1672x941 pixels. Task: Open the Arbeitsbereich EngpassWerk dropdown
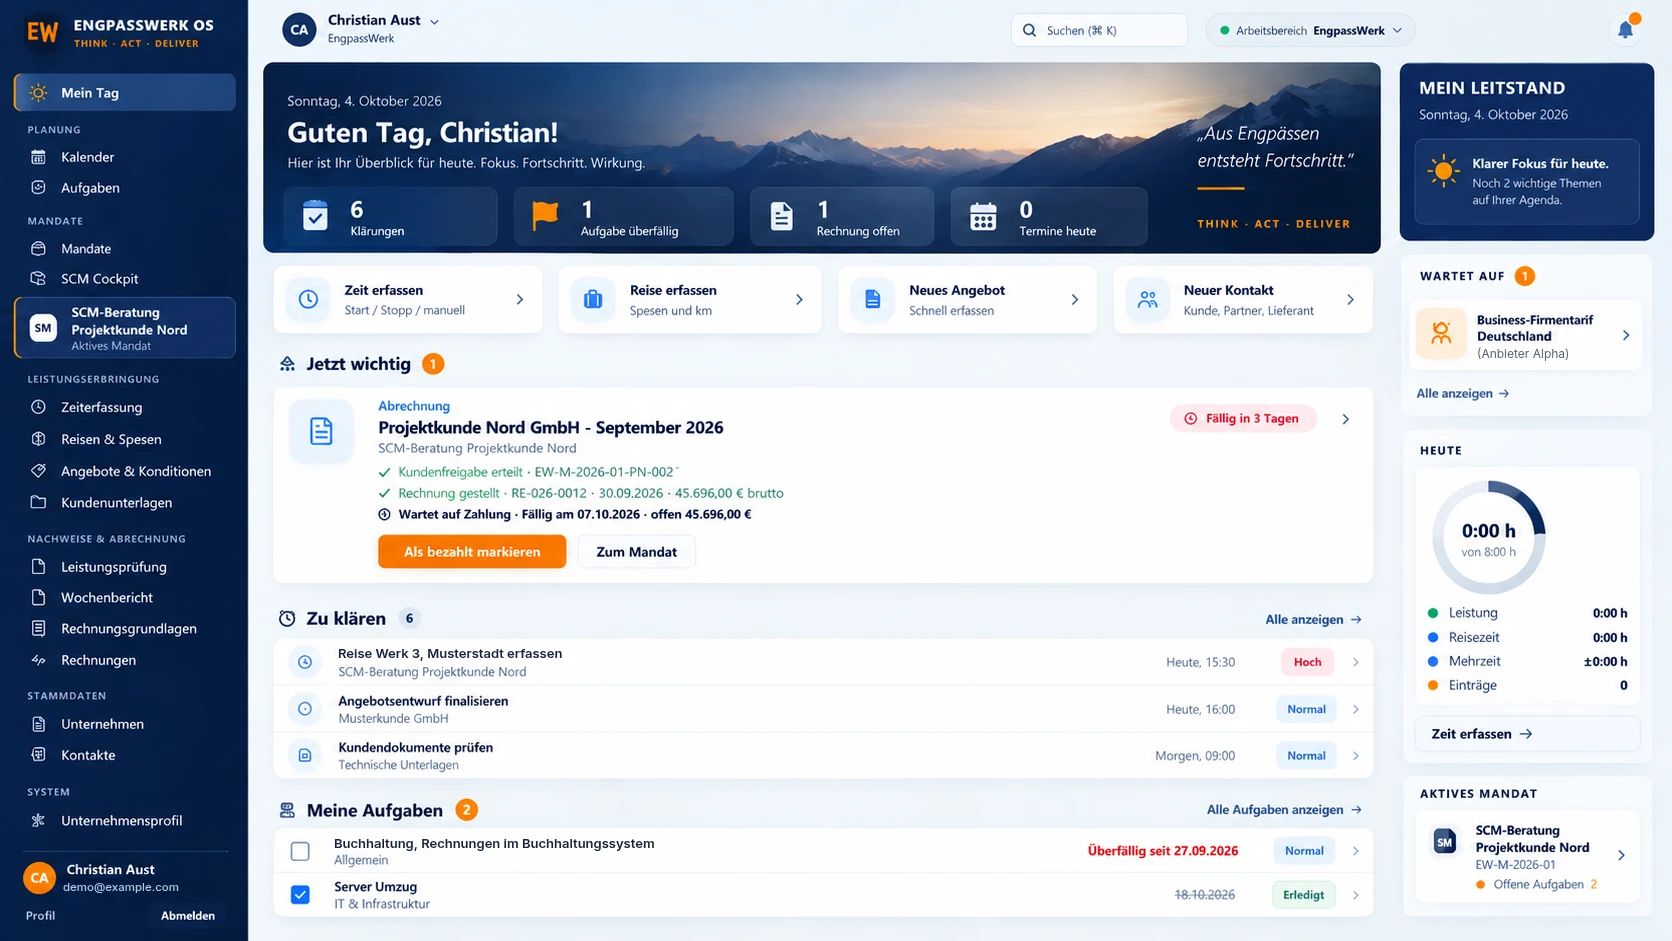pyautogui.click(x=1310, y=30)
